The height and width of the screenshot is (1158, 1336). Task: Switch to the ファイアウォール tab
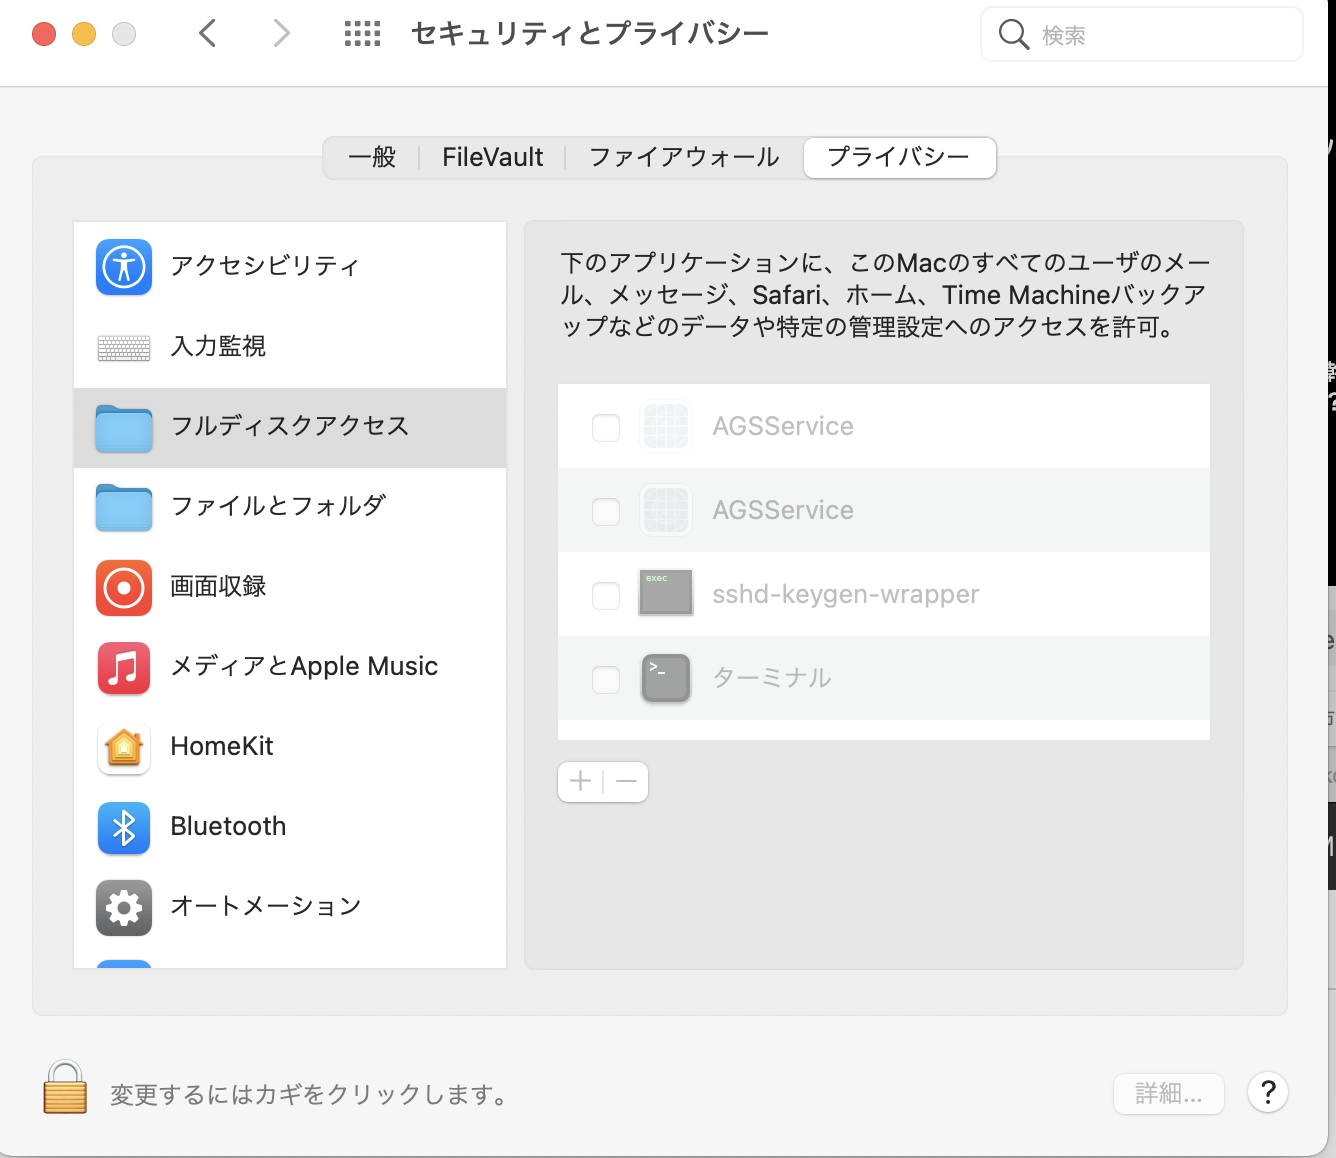[684, 157]
